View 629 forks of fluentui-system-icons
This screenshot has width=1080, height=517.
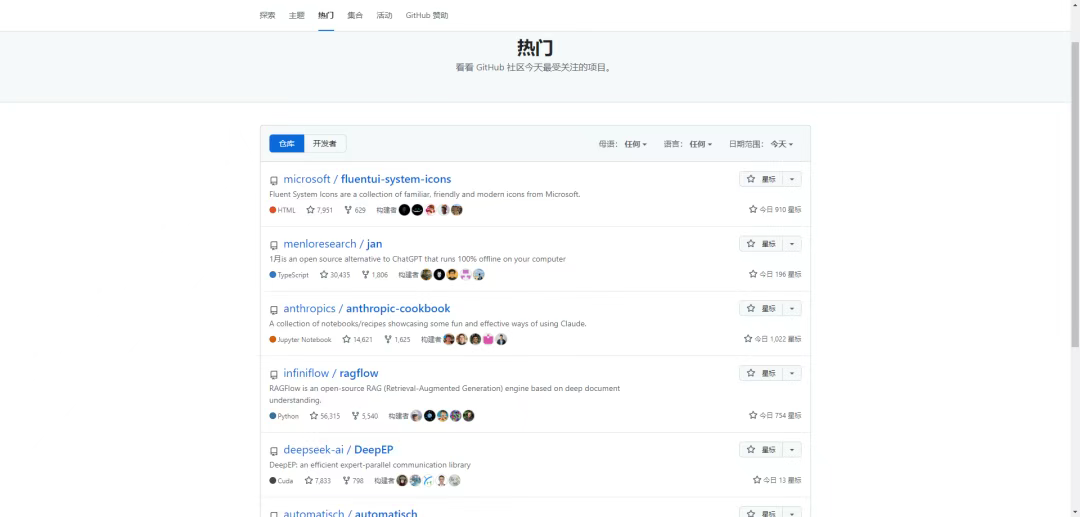click(x=355, y=210)
